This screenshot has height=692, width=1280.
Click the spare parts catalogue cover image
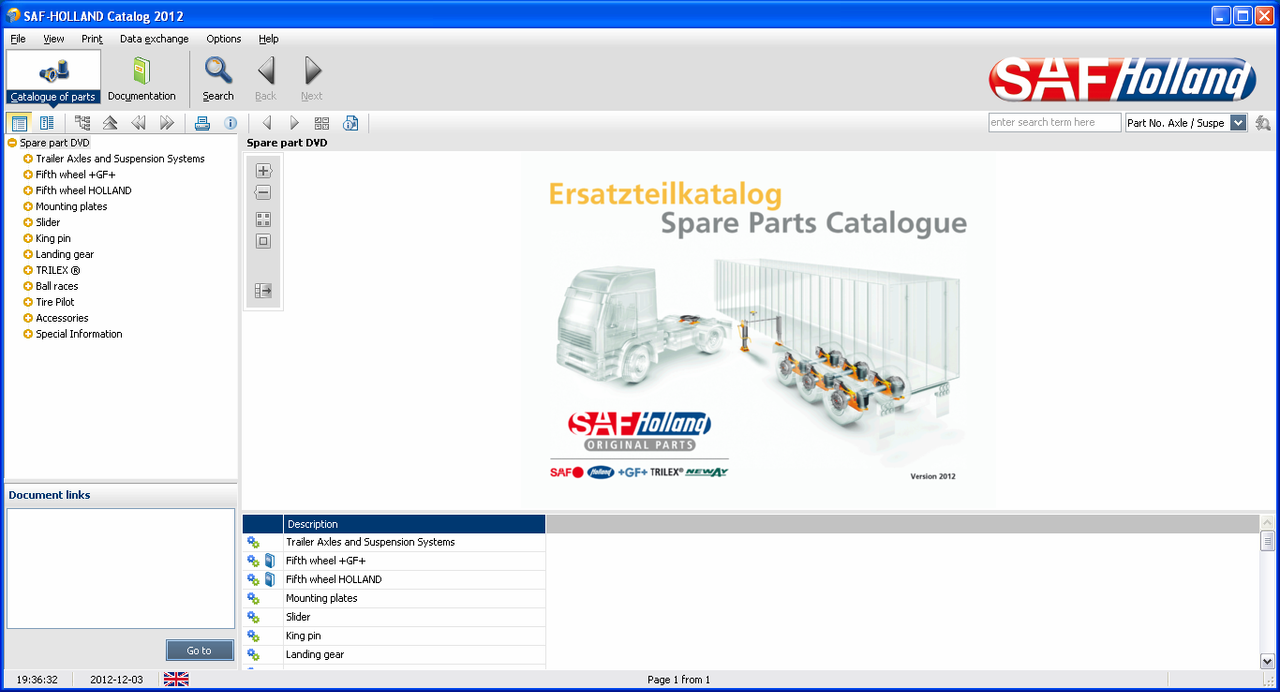[x=757, y=330]
